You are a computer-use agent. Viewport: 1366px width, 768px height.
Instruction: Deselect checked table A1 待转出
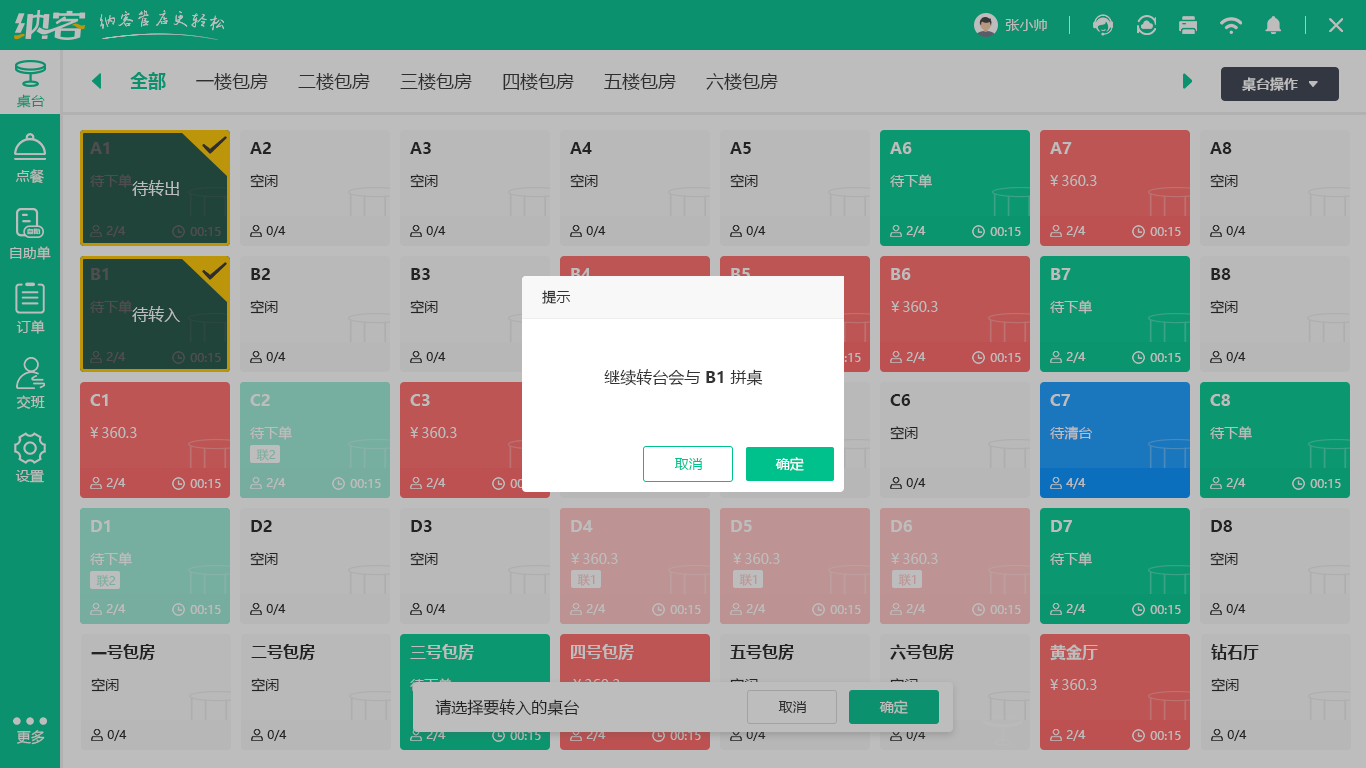pyautogui.click(x=155, y=188)
